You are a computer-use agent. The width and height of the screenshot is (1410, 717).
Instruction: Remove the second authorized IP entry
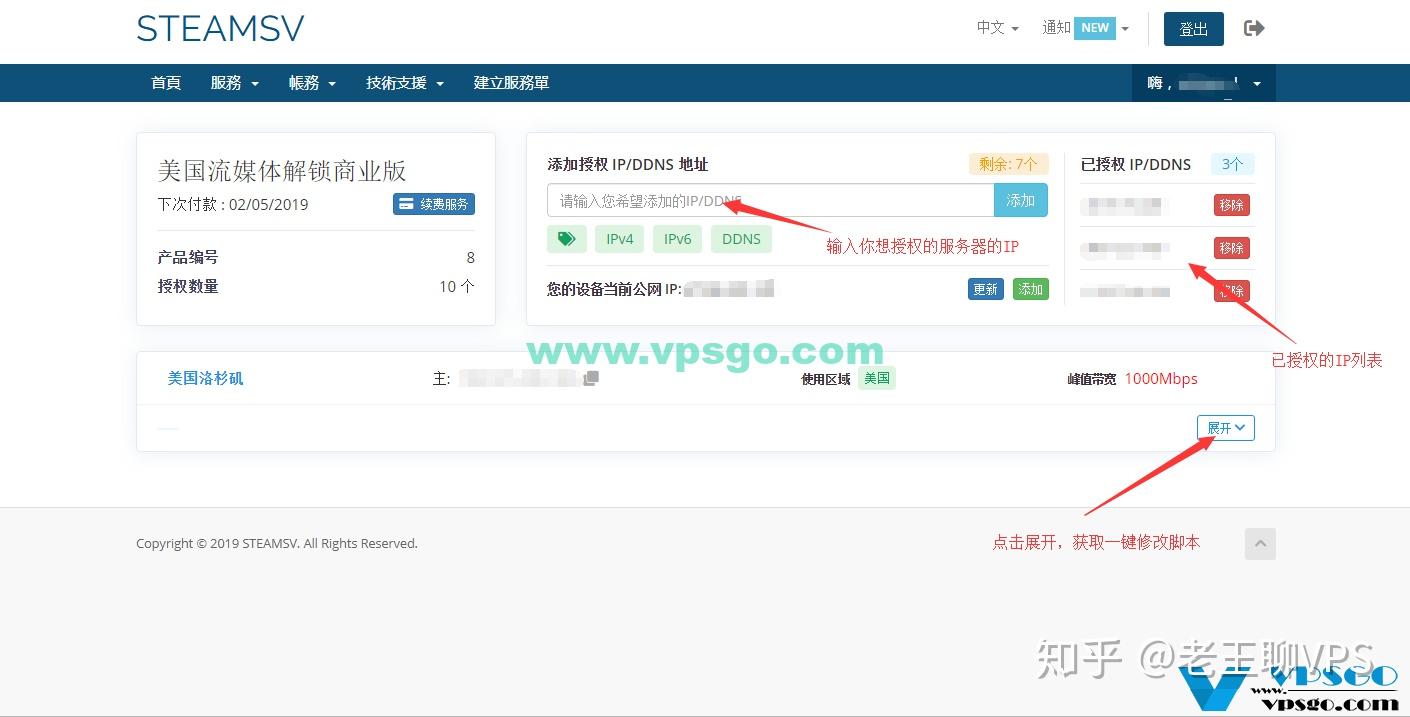pos(1232,248)
